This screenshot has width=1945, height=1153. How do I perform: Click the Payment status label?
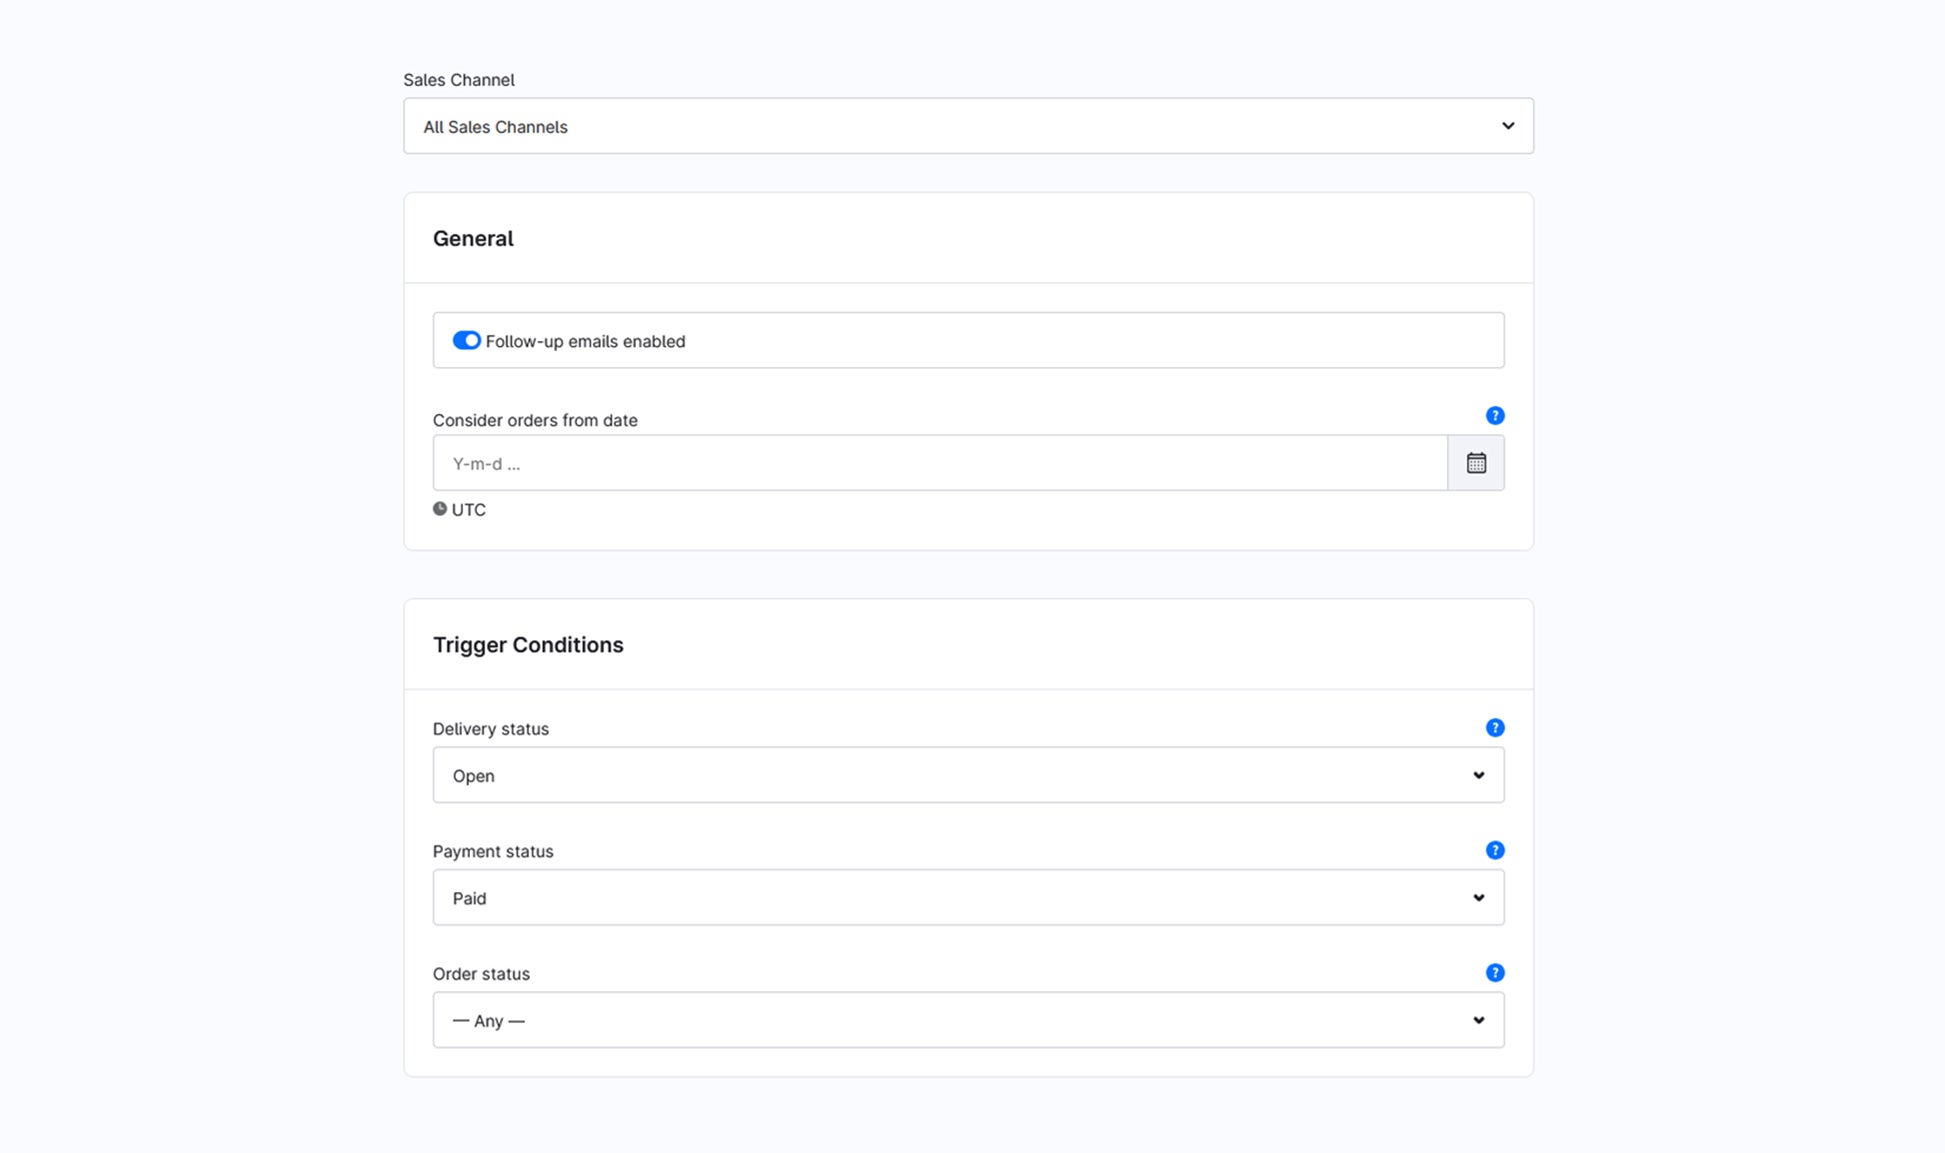493,852
